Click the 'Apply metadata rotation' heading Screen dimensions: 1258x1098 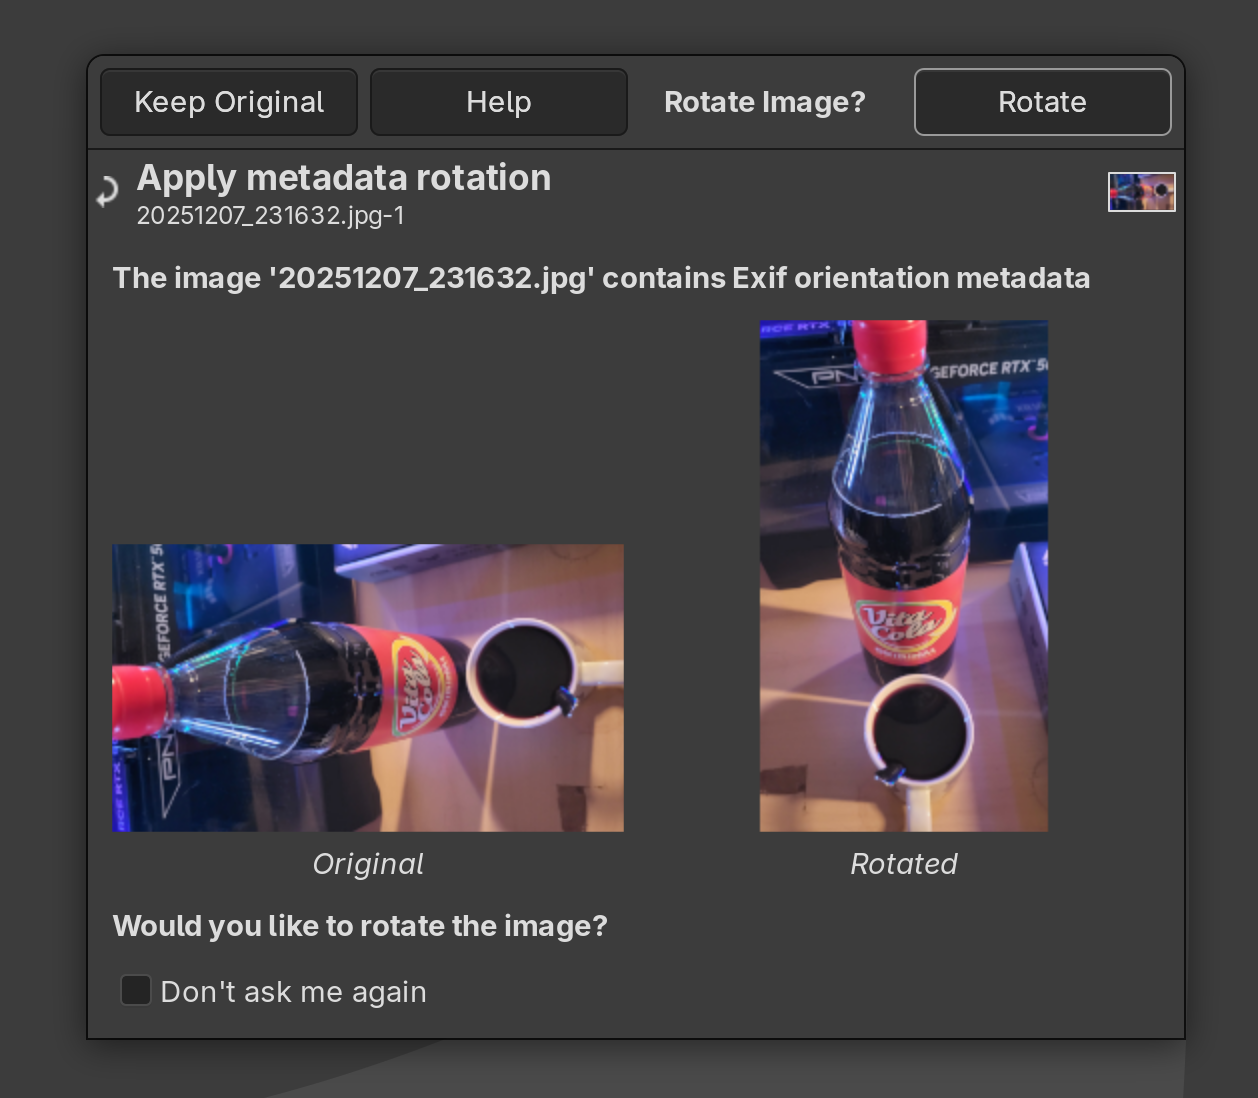(x=344, y=178)
